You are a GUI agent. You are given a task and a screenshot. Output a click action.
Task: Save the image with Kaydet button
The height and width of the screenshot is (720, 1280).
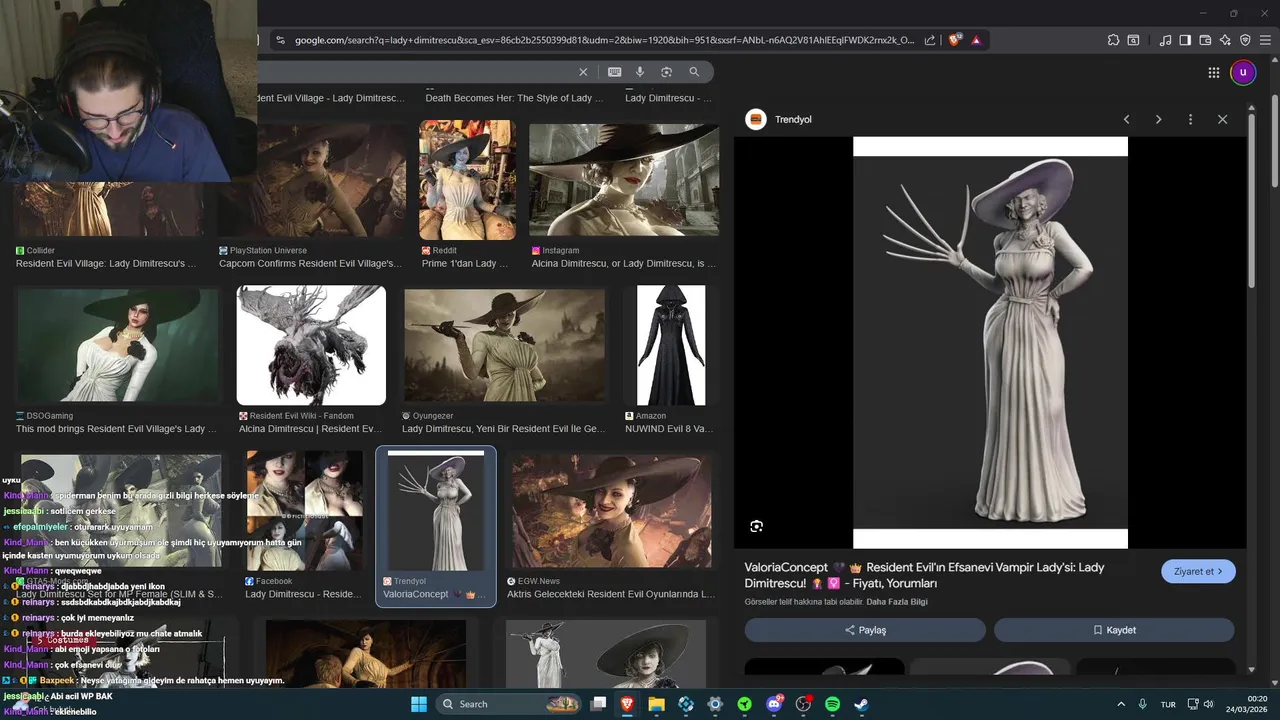click(x=1114, y=630)
